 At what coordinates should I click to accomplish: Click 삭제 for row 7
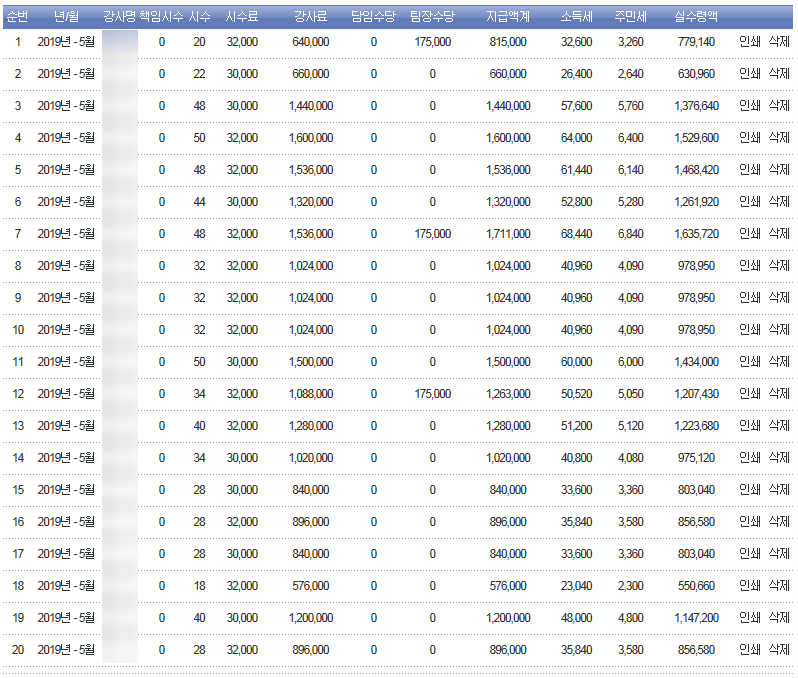[778, 234]
